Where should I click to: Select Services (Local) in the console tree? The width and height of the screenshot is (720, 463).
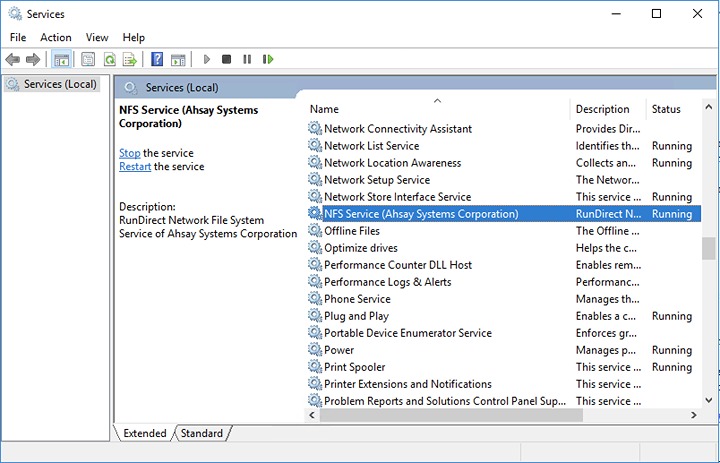point(59,84)
